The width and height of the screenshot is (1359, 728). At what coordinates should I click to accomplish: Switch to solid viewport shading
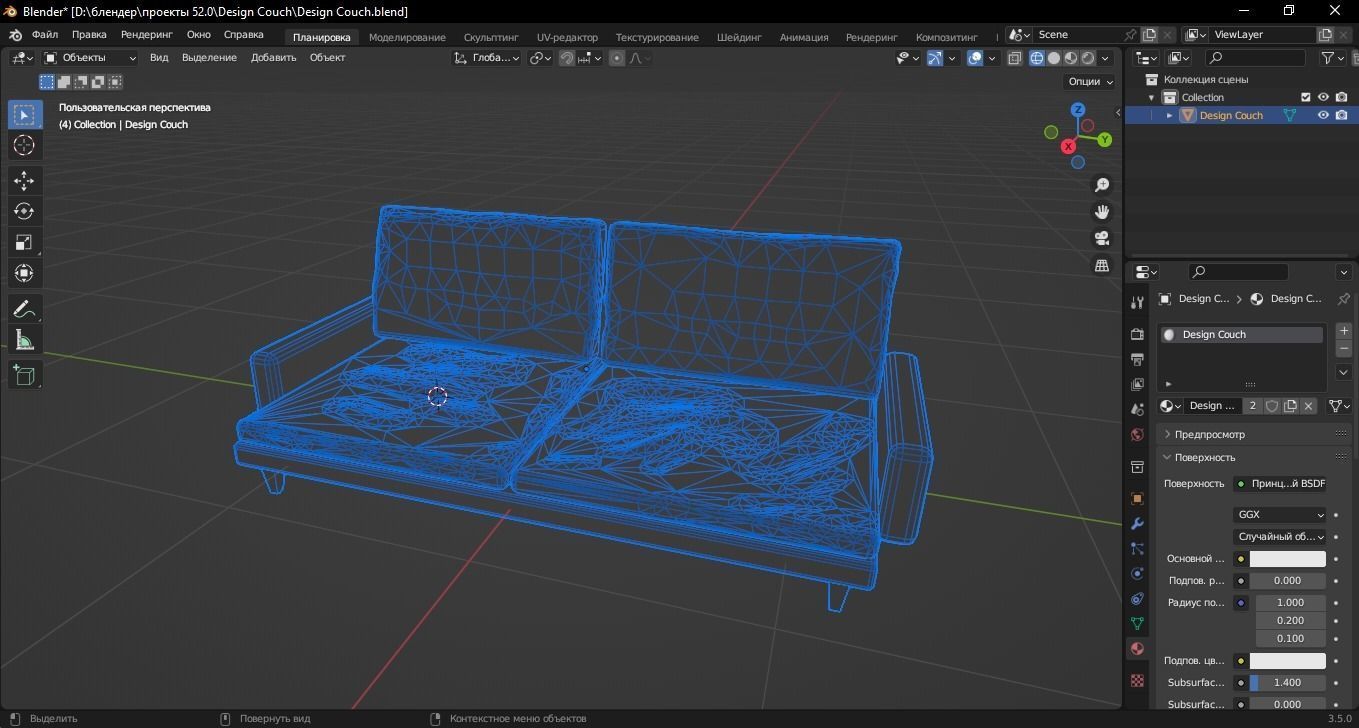[x=1053, y=58]
